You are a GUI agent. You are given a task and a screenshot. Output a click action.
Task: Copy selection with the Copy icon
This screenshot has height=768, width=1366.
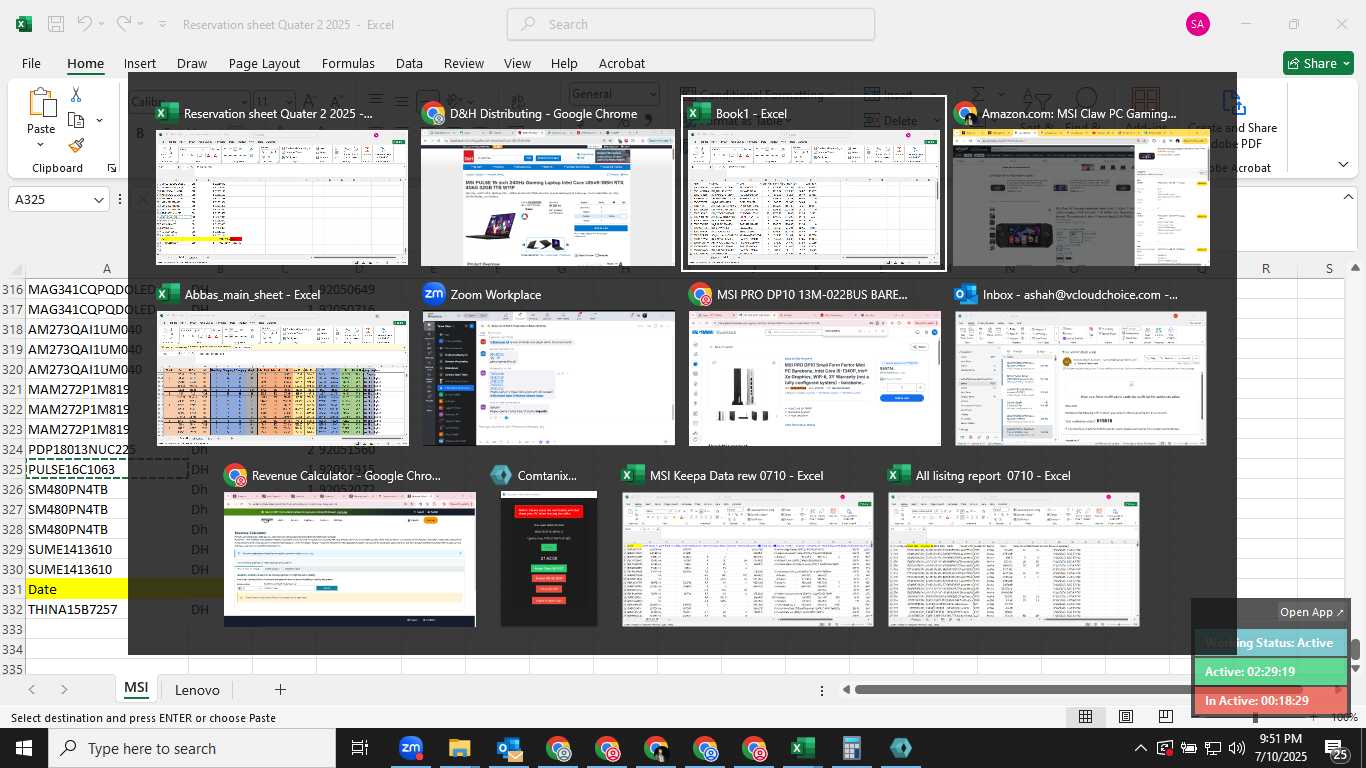click(x=76, y=120)
